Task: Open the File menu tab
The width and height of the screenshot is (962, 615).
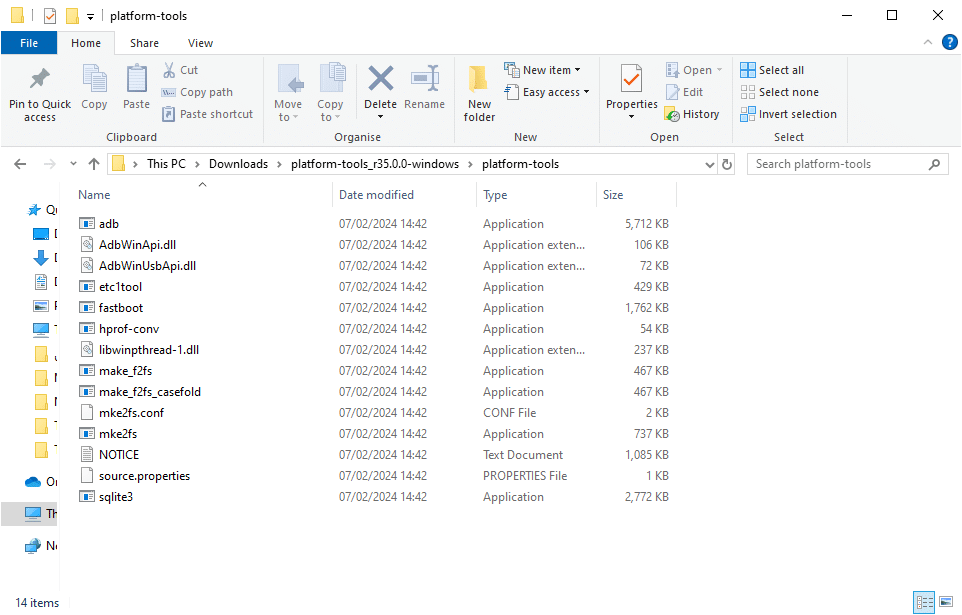Action: pos(29,43)
